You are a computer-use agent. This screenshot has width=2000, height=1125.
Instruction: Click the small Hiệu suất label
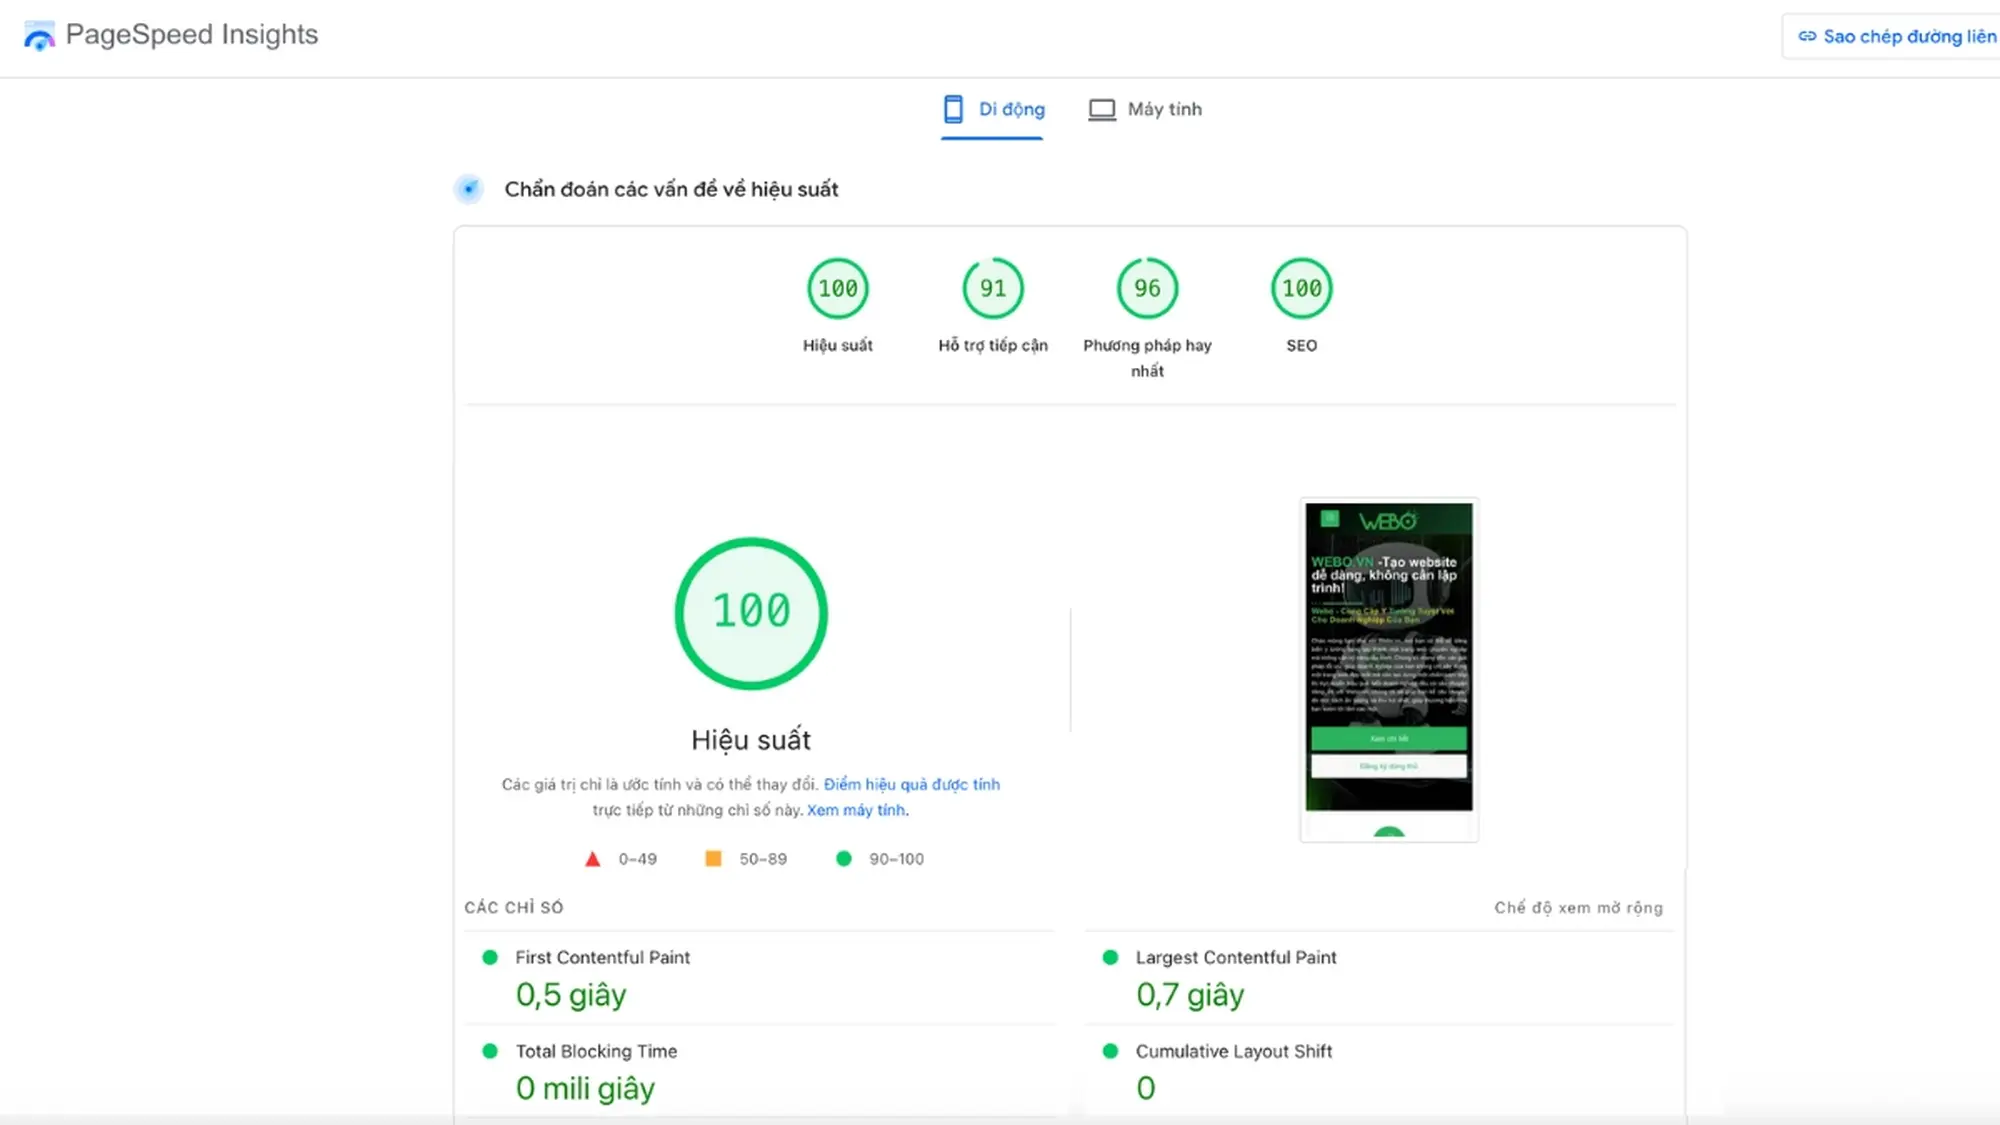click(x=838, y=345)
